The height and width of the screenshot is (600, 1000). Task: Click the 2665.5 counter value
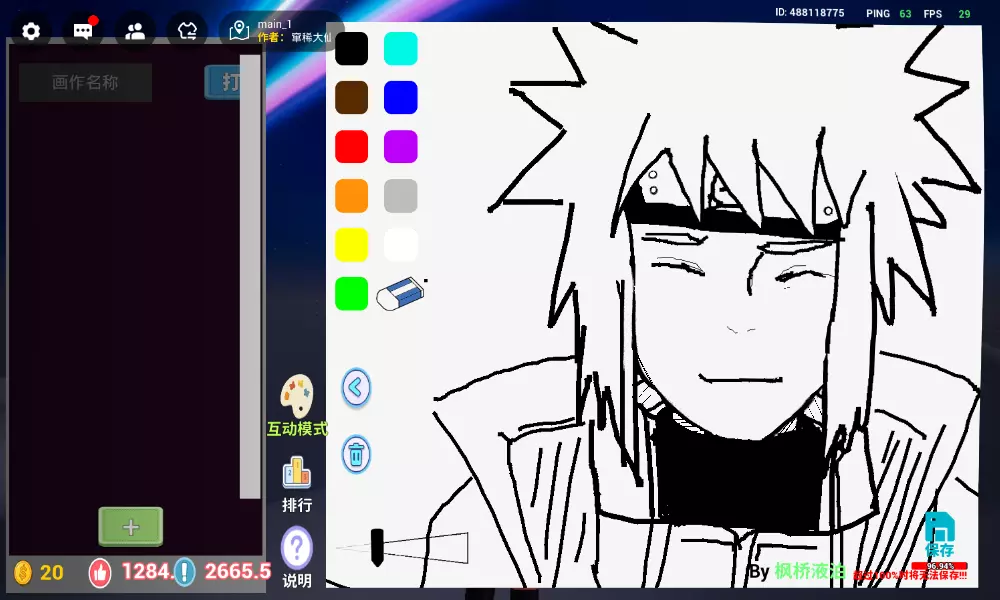[x=237, y=571]
